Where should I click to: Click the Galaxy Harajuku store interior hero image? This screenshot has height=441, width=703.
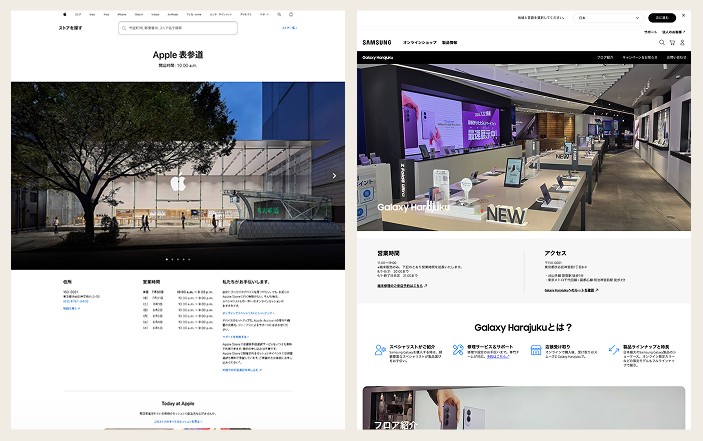tap(524, 147)
